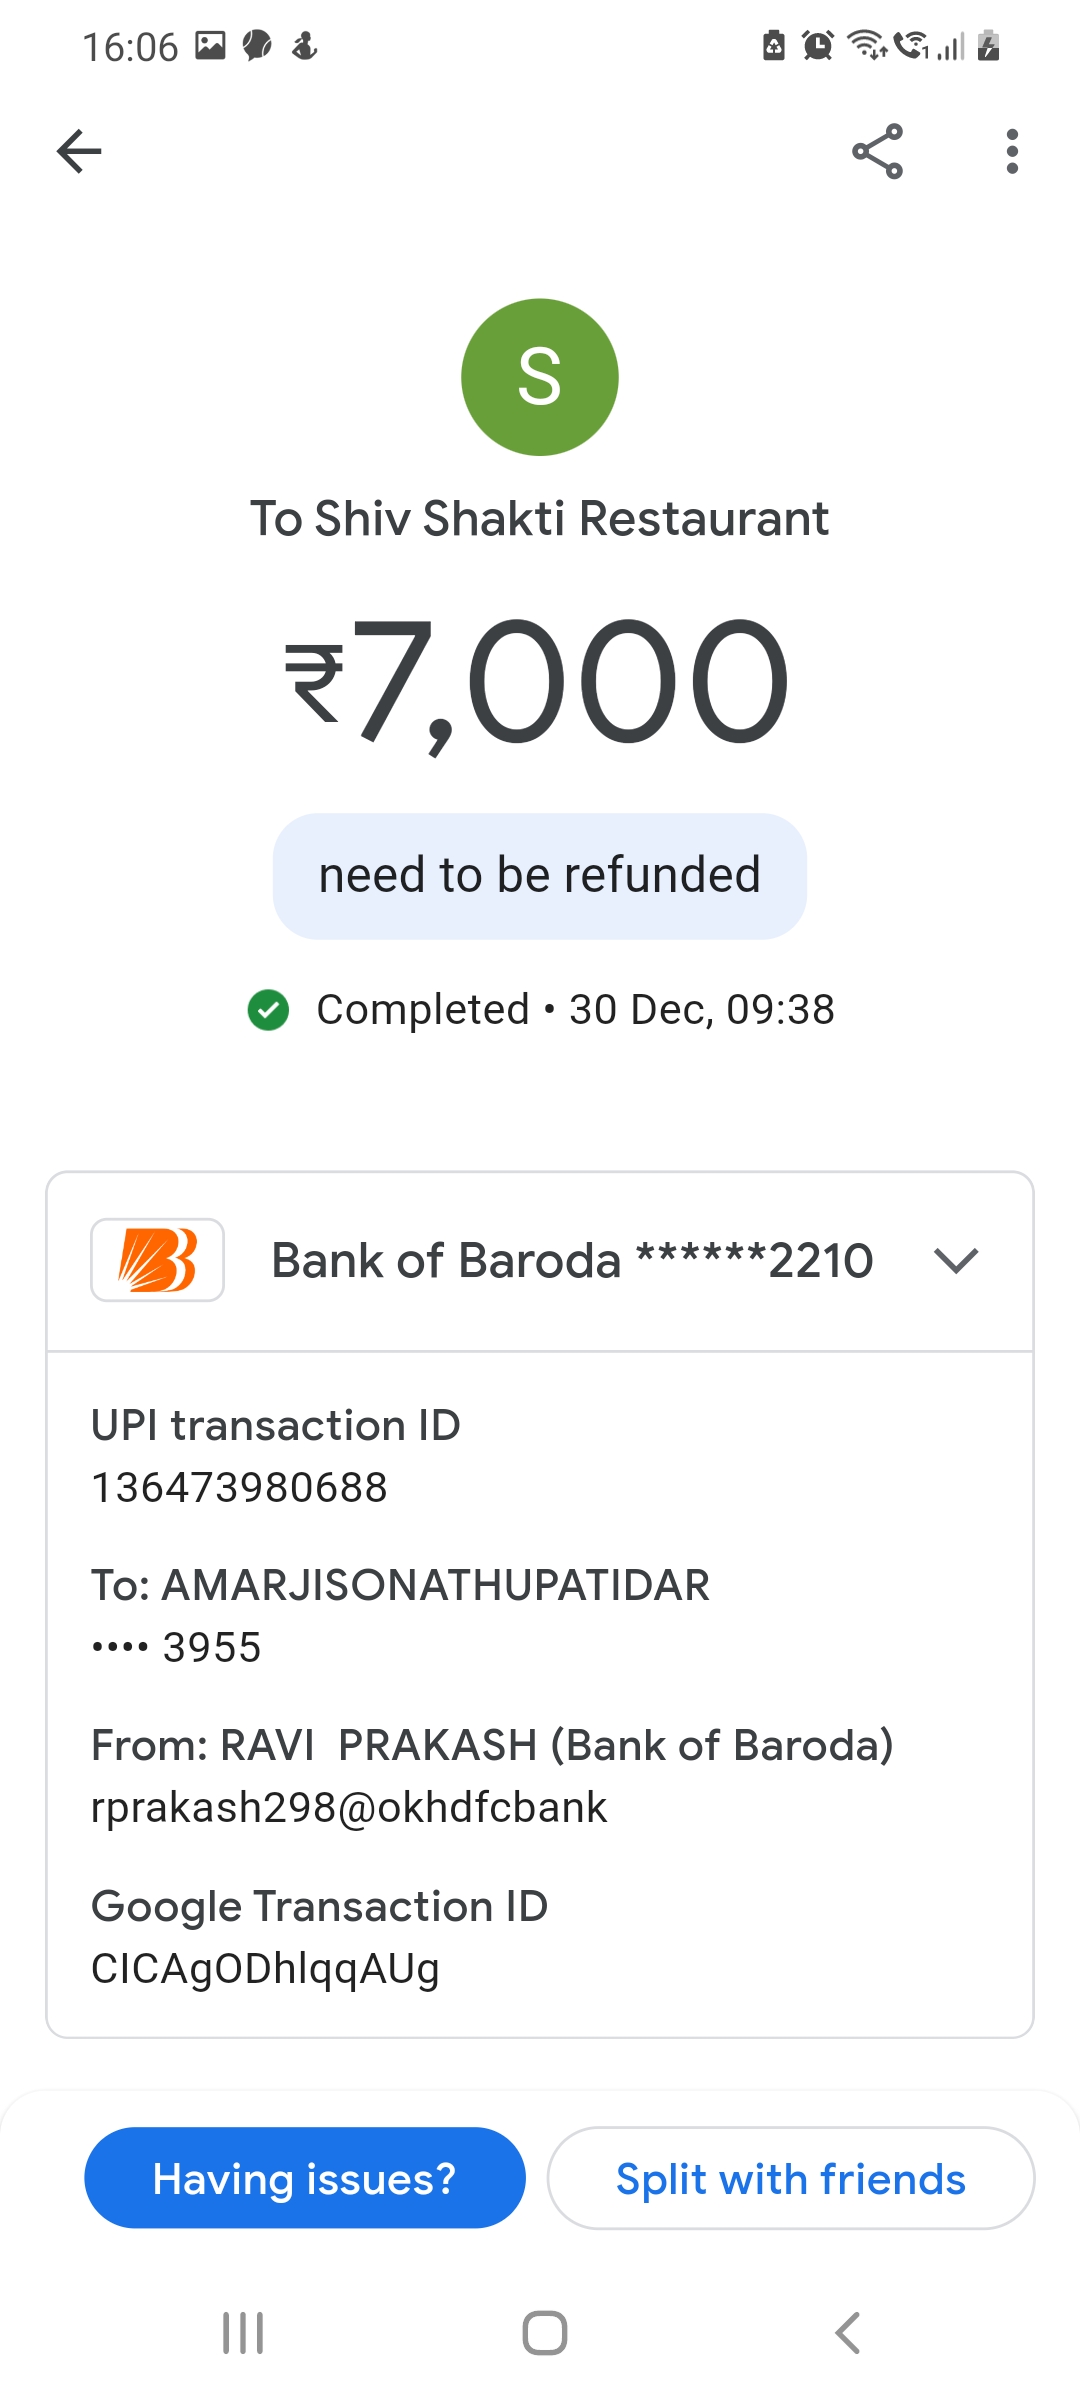Viewport: 1080px width, 2400px height.
Task: Tap the UPI transaction ID number
Action: [x=239, y=1488]
